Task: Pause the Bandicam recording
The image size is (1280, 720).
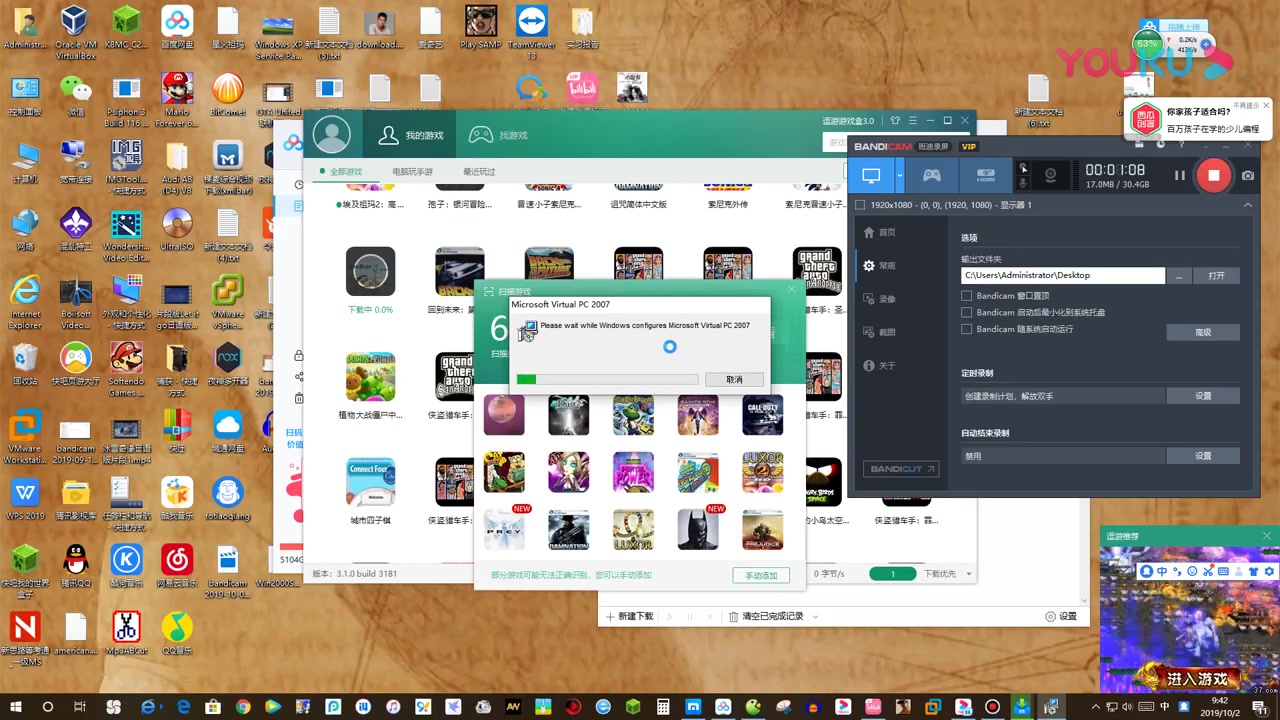Action: (1179, 175)
